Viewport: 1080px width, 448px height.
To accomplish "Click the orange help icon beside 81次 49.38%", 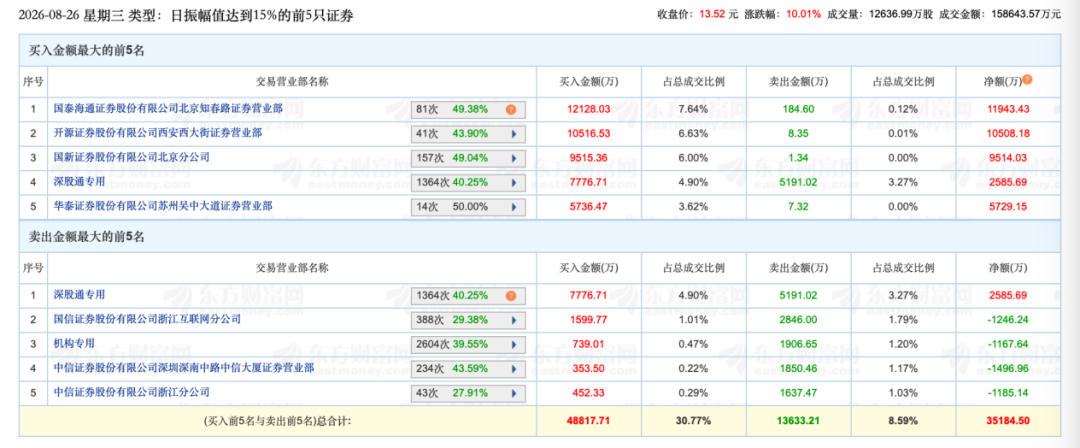I will 510,109.
